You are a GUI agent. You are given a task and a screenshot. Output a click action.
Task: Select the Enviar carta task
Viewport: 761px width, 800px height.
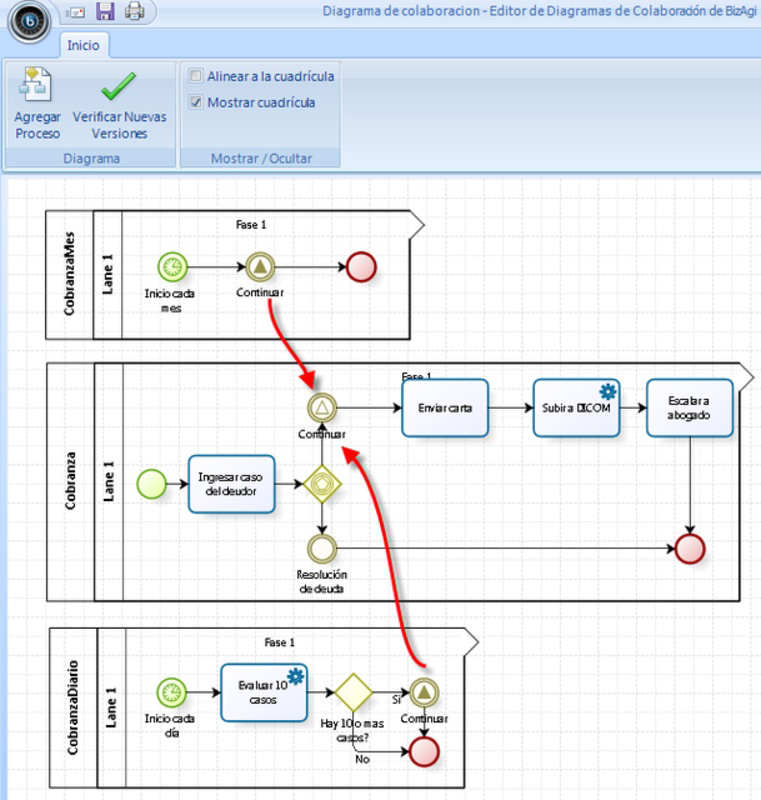click(x=445, y=408)
